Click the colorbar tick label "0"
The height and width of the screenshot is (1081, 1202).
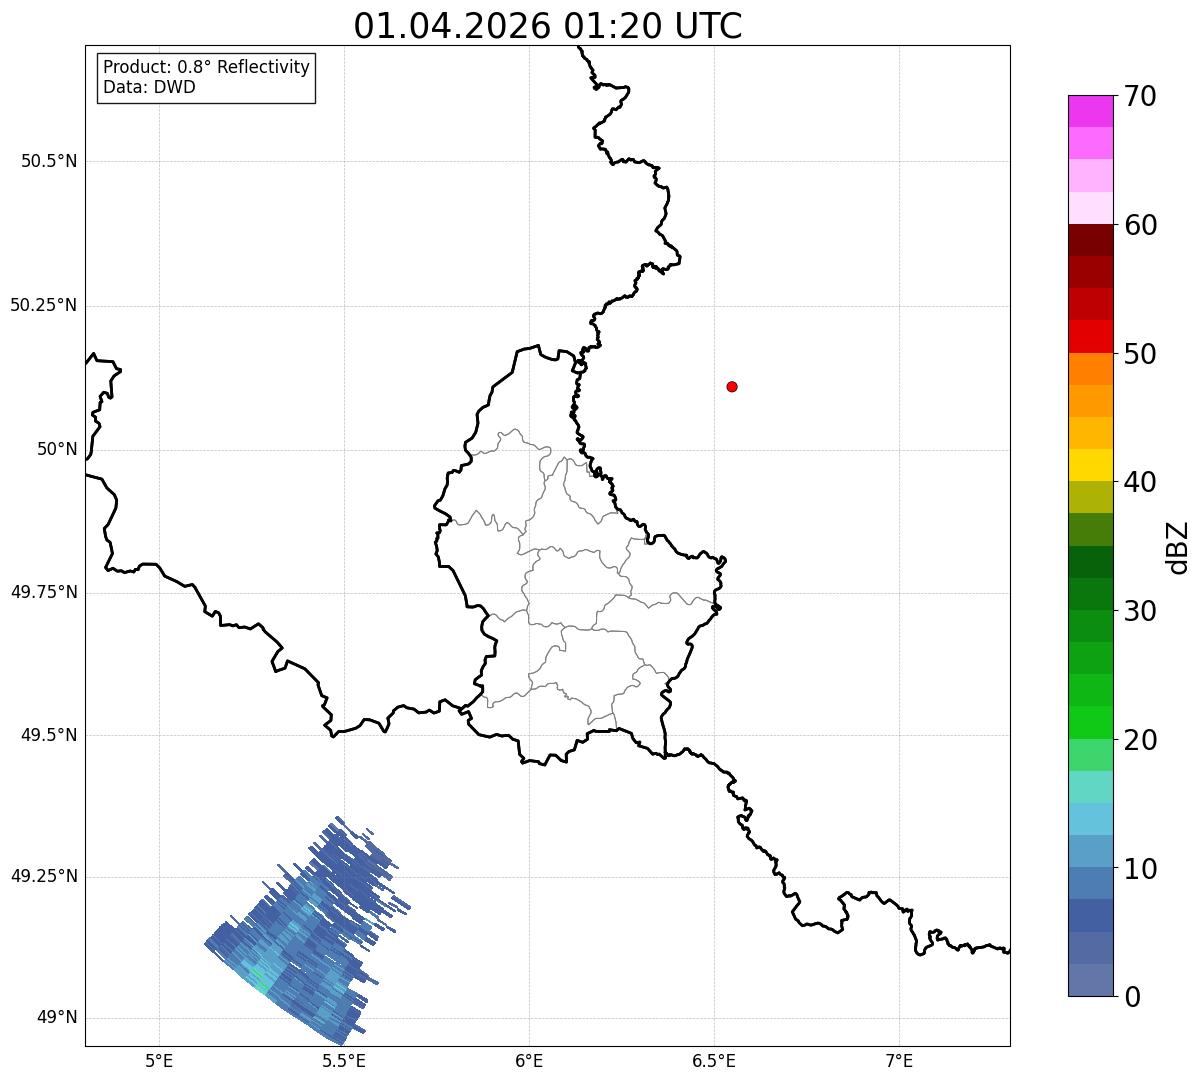click(1132, 997)
